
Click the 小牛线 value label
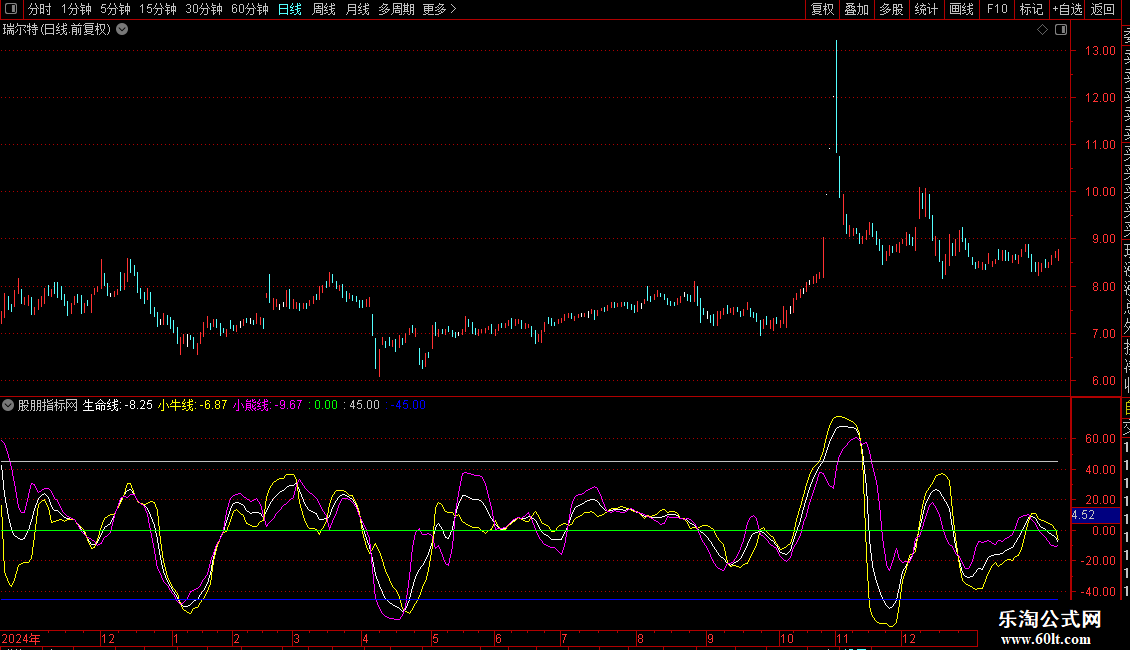[x=192, y=405]
